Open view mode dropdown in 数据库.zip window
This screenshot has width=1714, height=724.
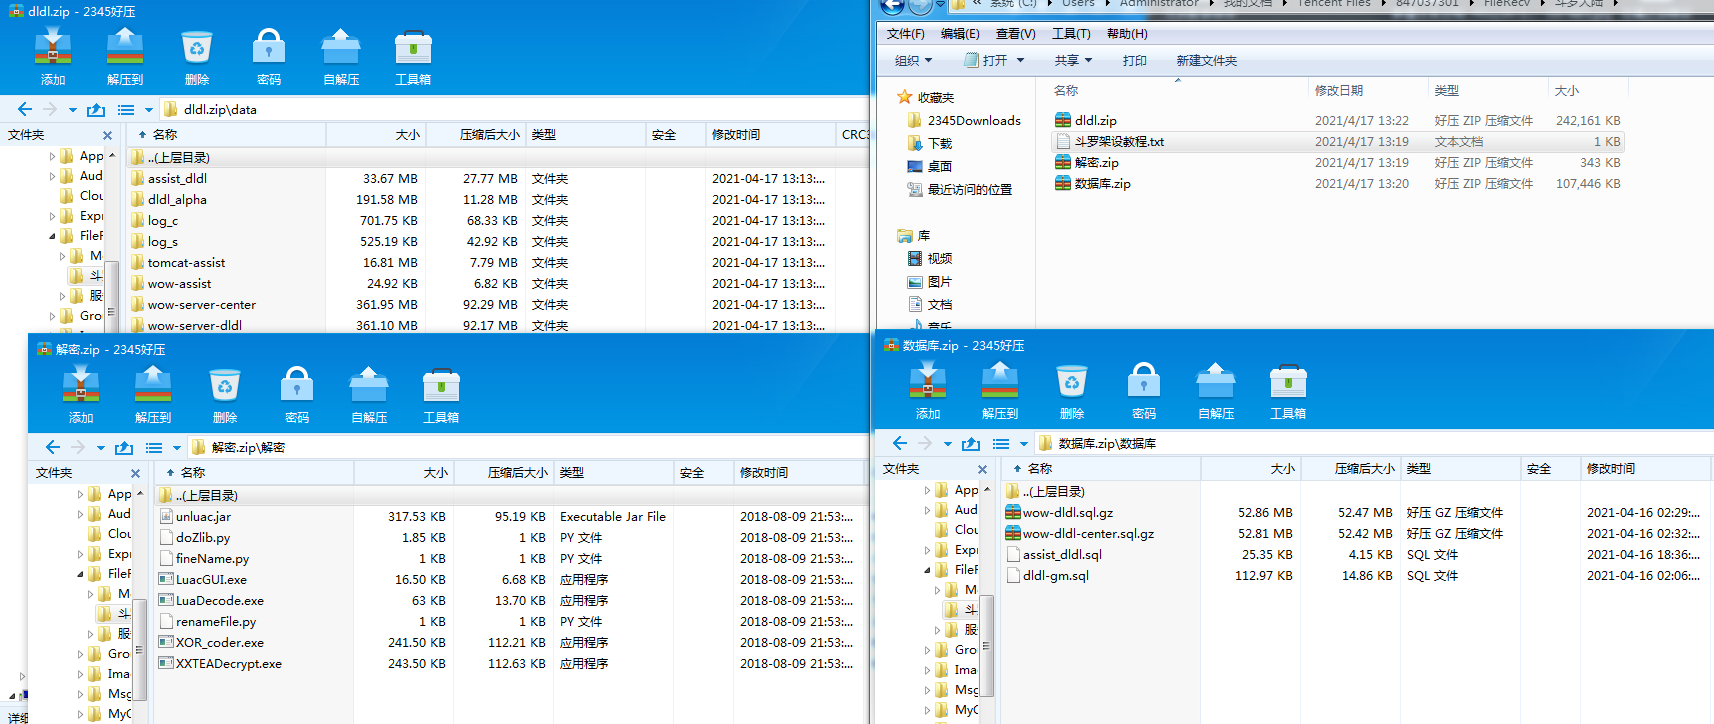coord(1024,444)
